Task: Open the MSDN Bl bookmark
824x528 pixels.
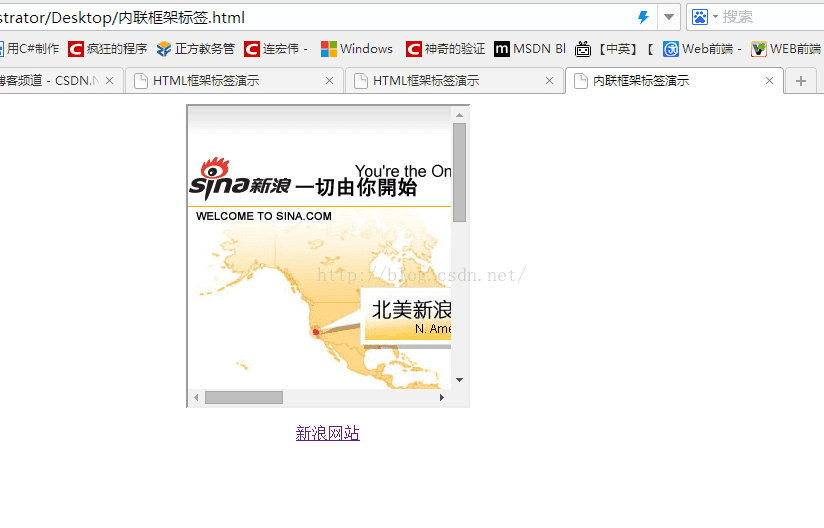Action: pos(530,49)
